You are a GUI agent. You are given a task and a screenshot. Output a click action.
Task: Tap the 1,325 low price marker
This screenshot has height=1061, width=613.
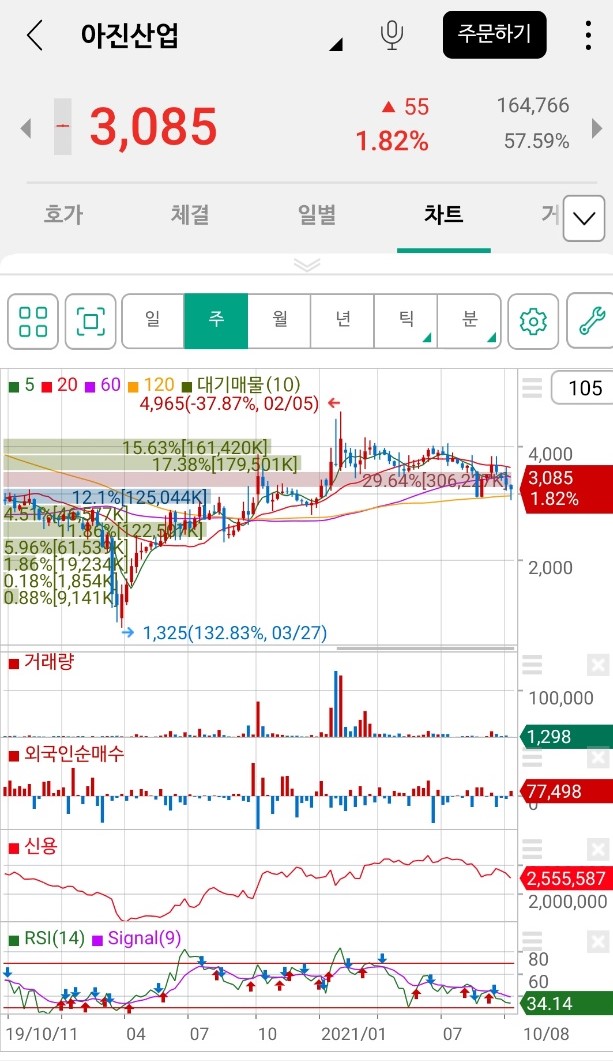(225, 633)
